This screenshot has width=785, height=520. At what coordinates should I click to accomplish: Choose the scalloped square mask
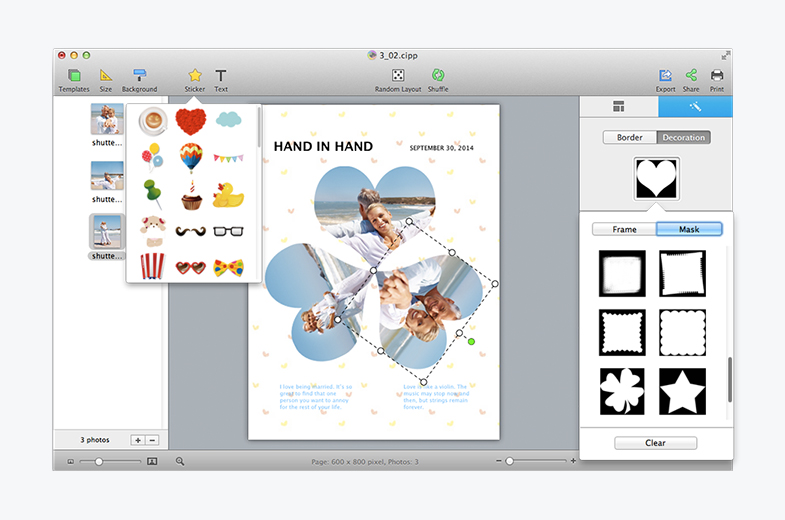pos(682,332)
